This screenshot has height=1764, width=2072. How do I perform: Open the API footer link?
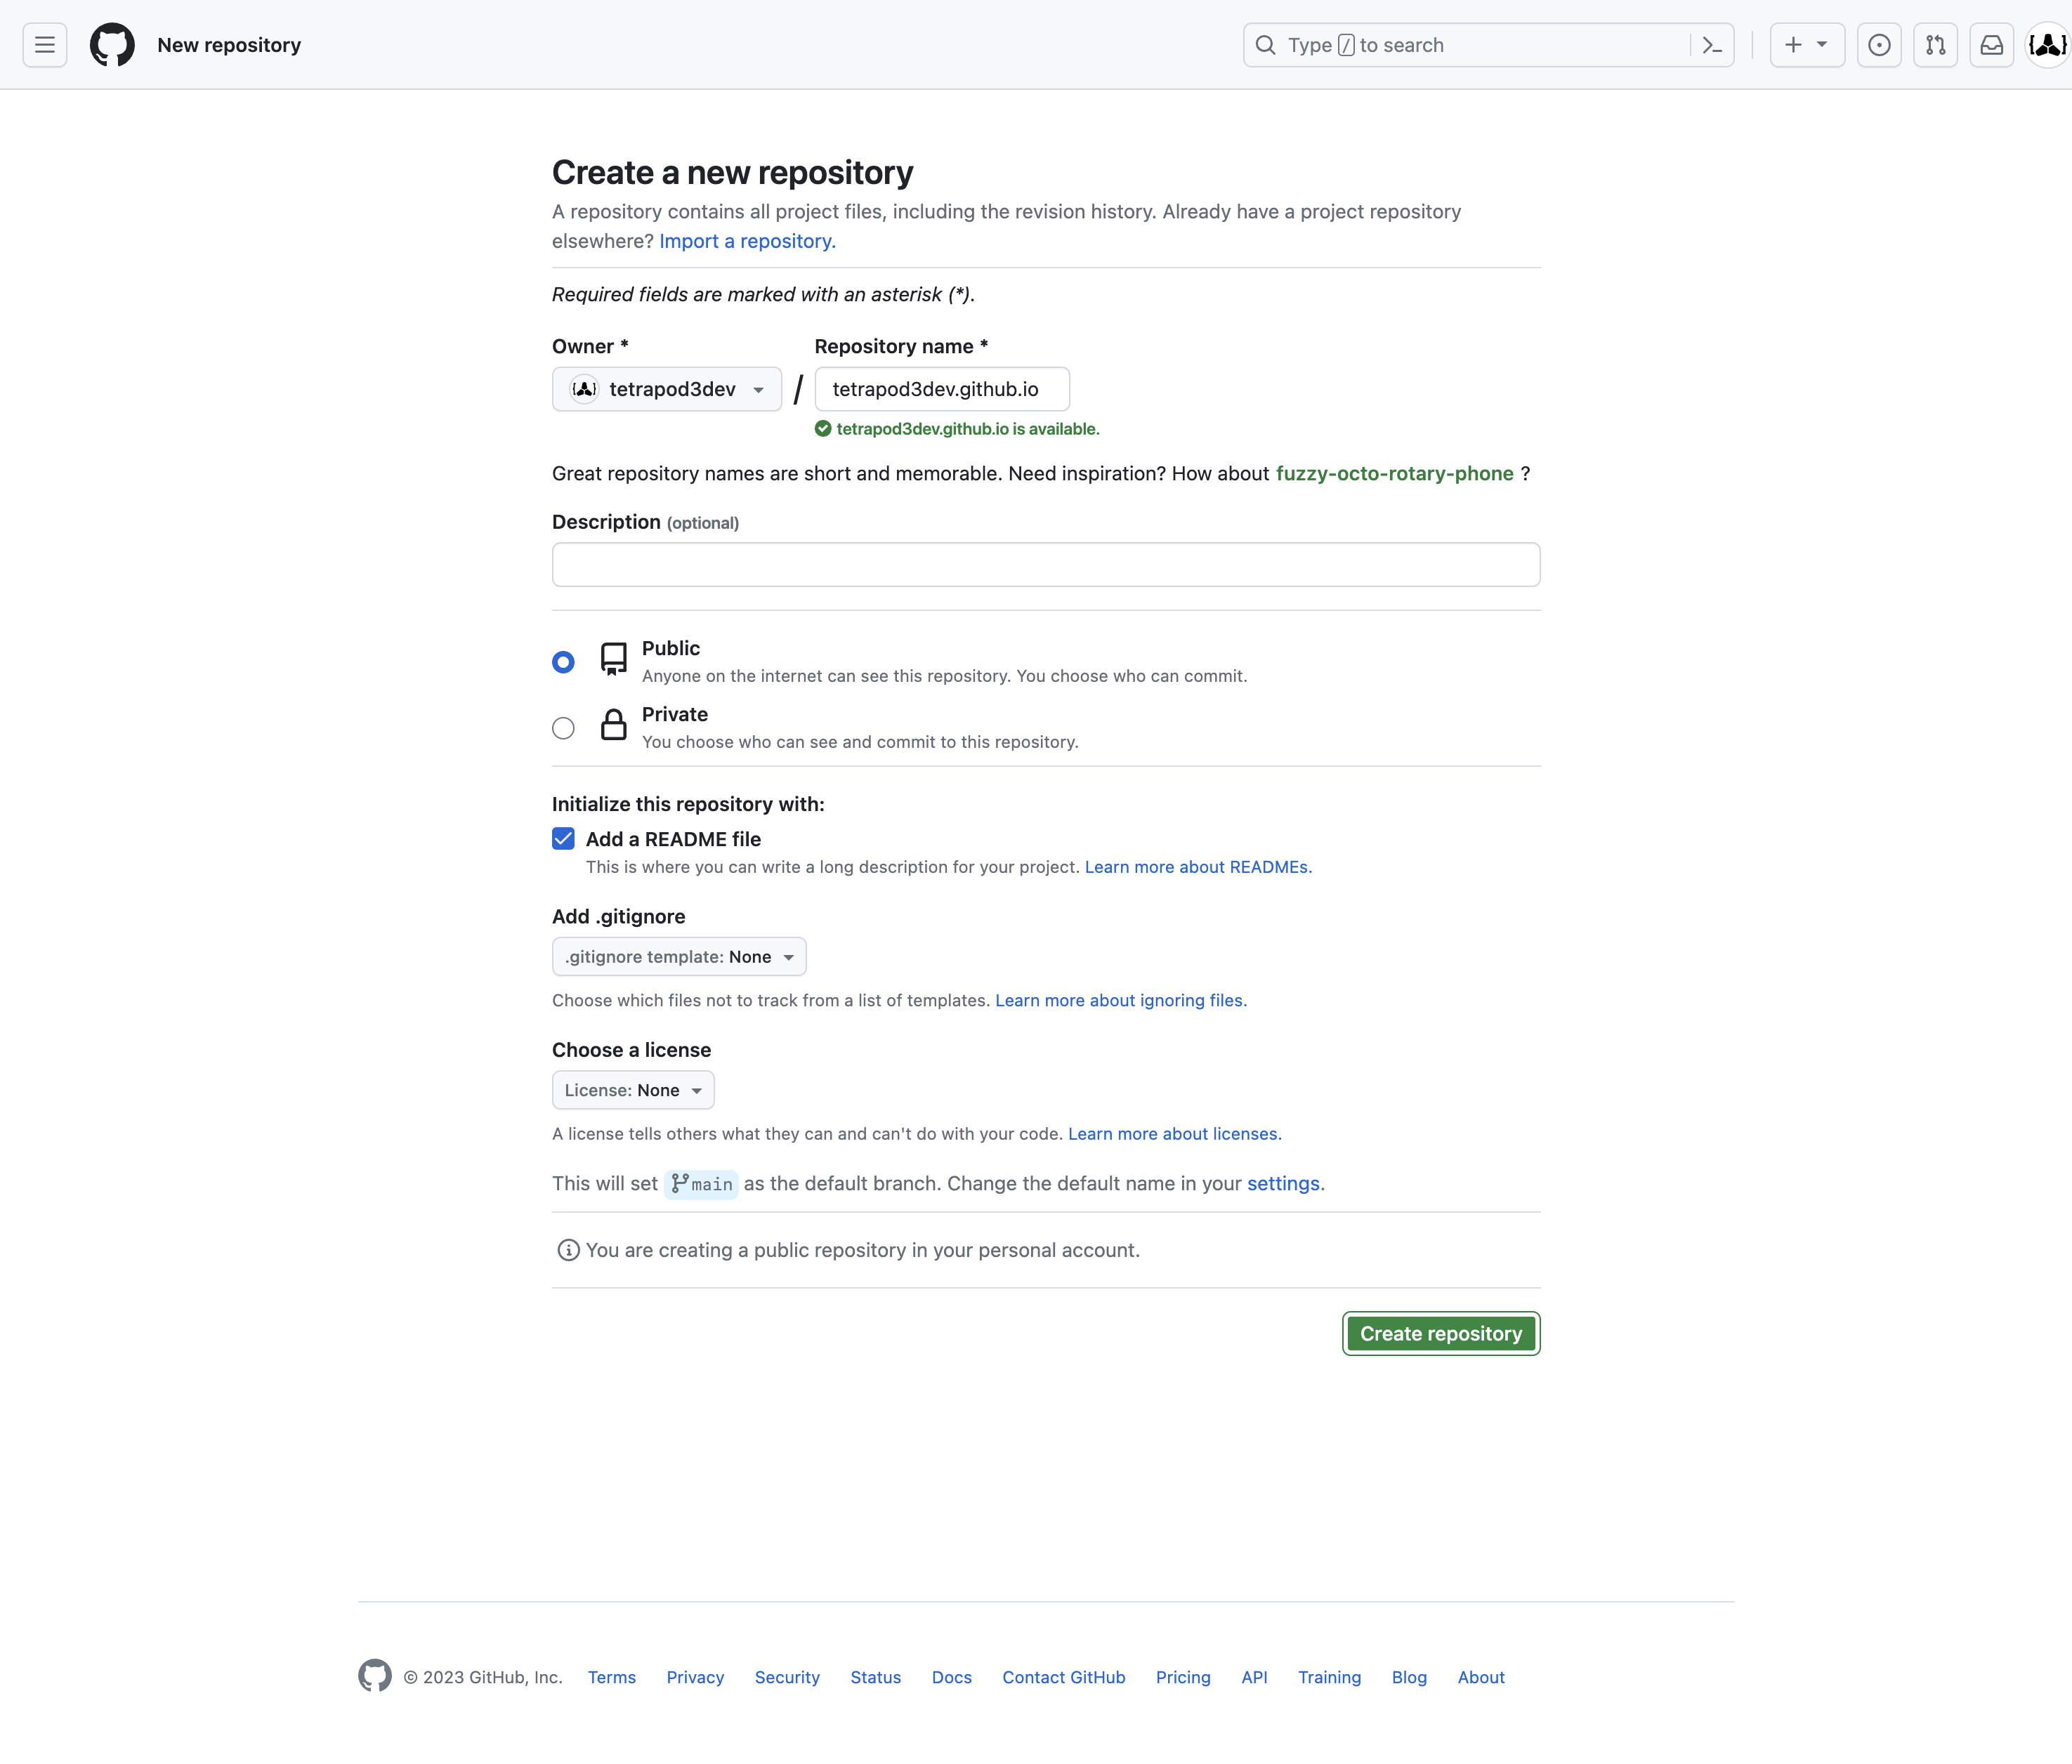point(1254,1678)
